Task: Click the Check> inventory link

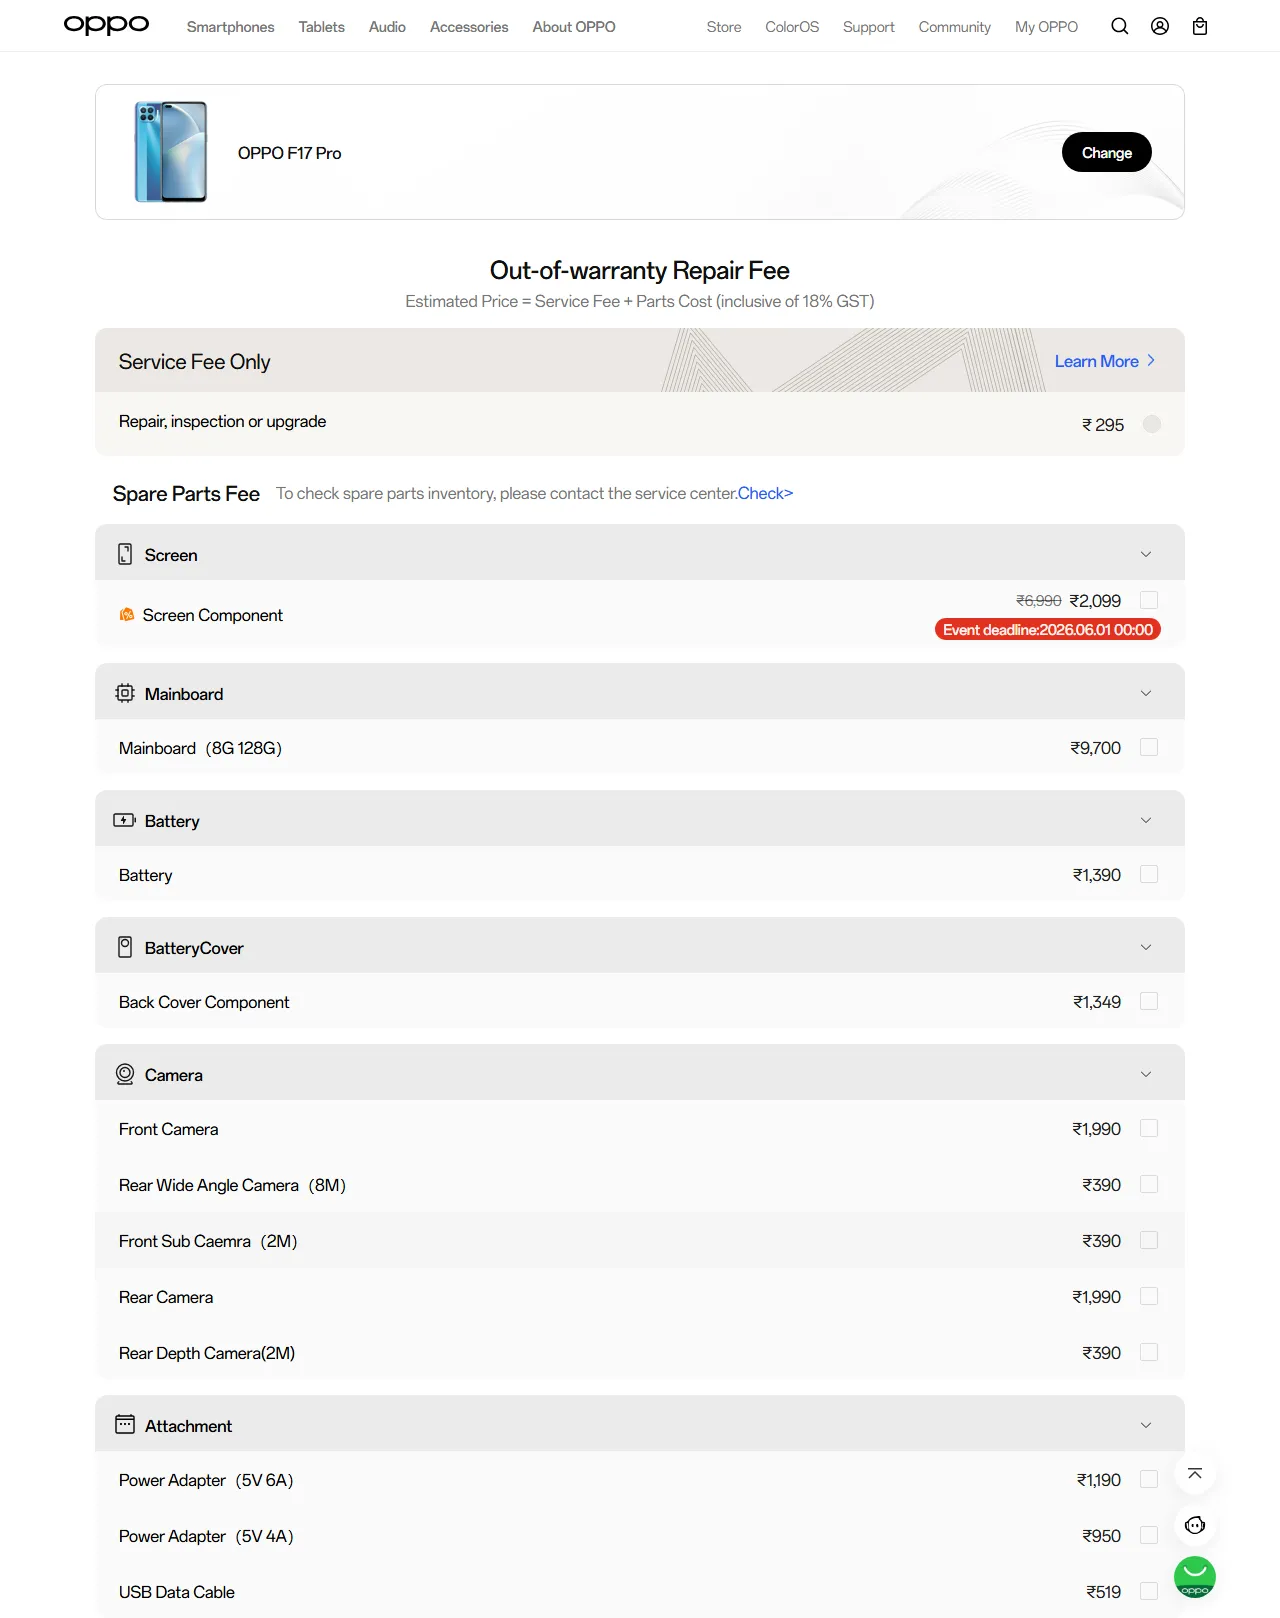Action: point(765,493)
